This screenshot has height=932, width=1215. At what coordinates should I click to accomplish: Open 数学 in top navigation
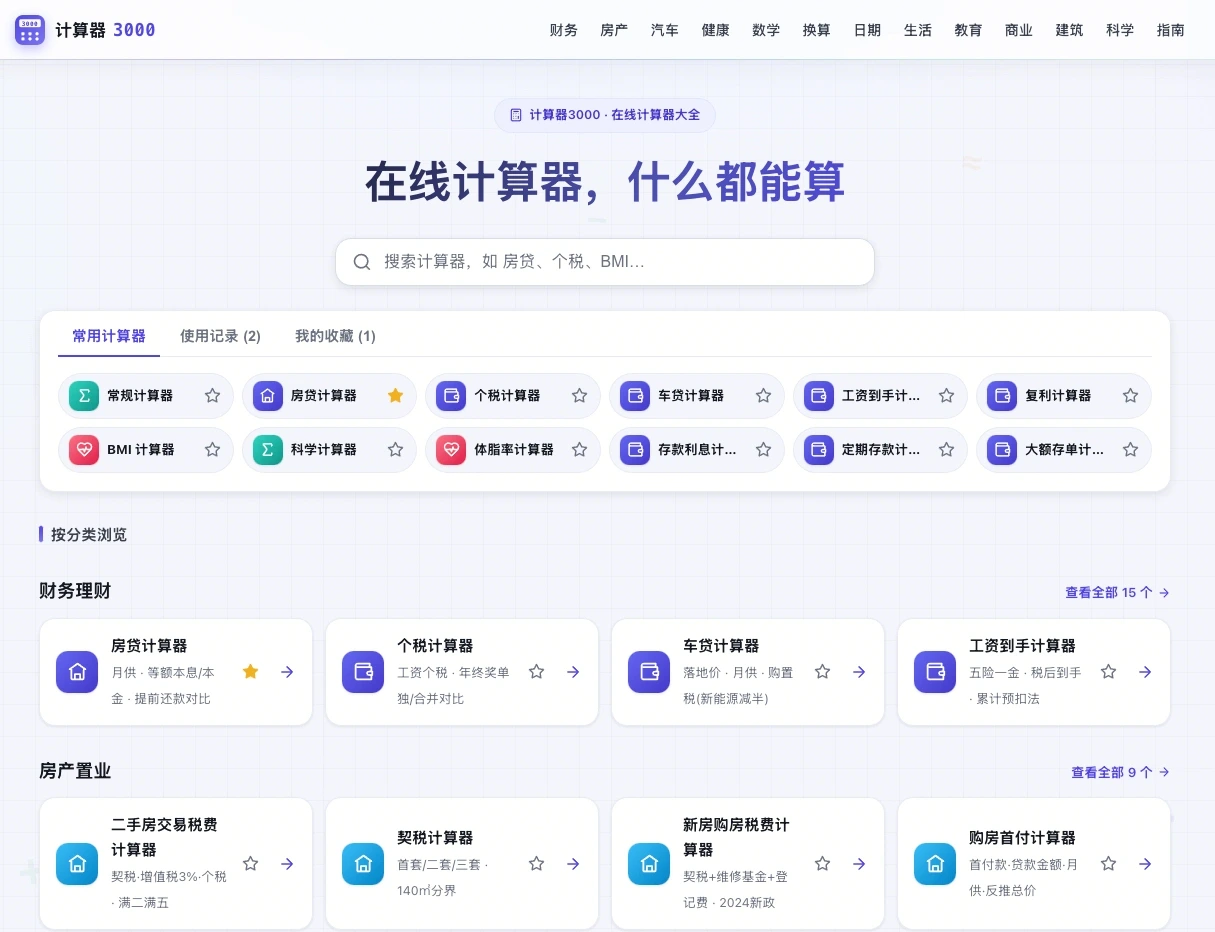(767, 30)
